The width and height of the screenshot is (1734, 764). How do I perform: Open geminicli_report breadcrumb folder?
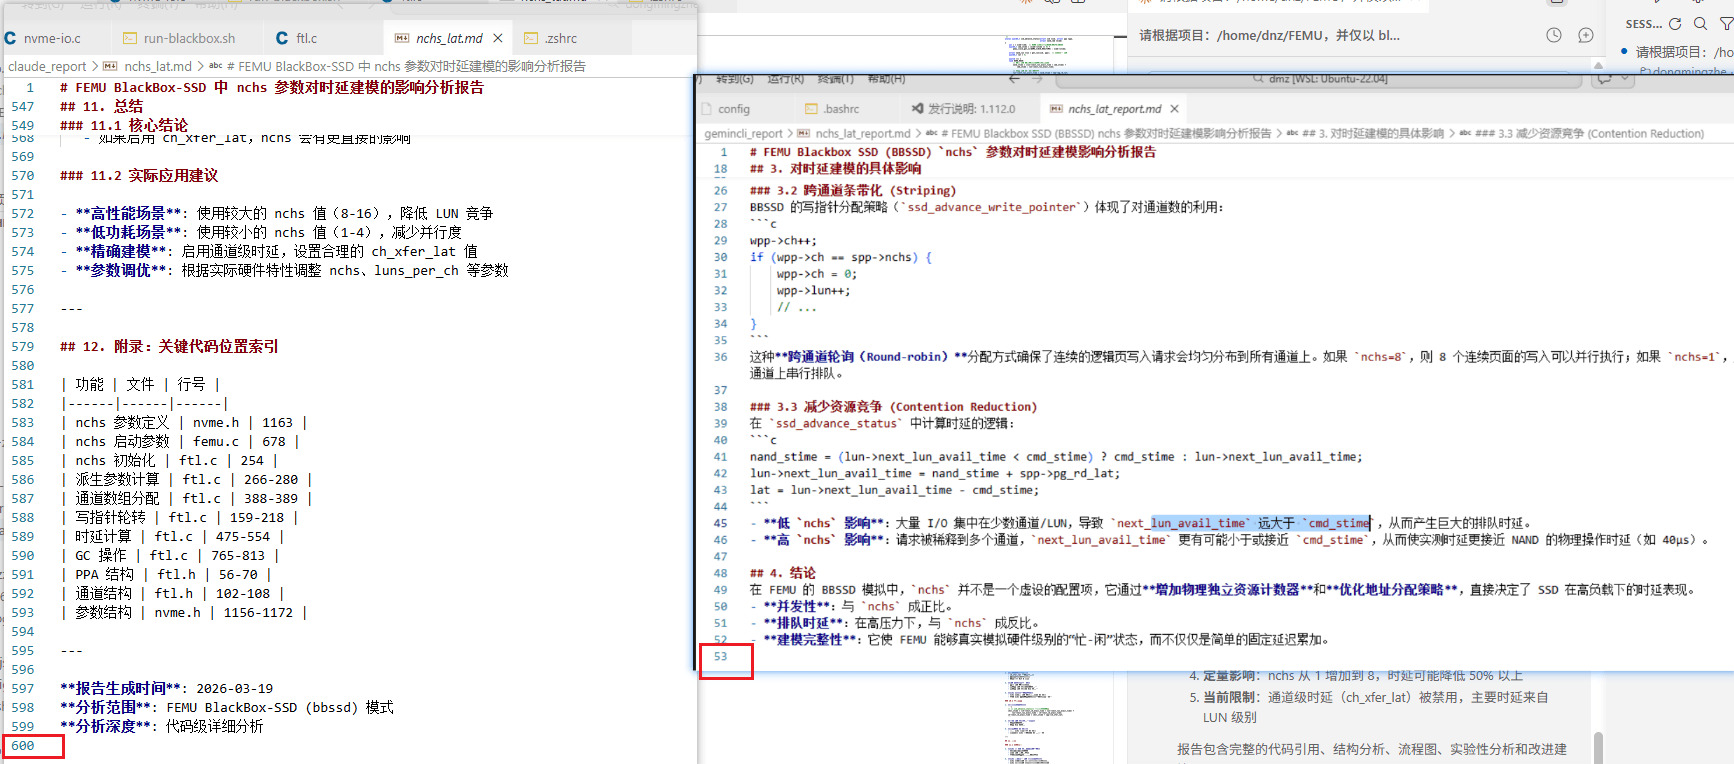(x=743, y=133)
